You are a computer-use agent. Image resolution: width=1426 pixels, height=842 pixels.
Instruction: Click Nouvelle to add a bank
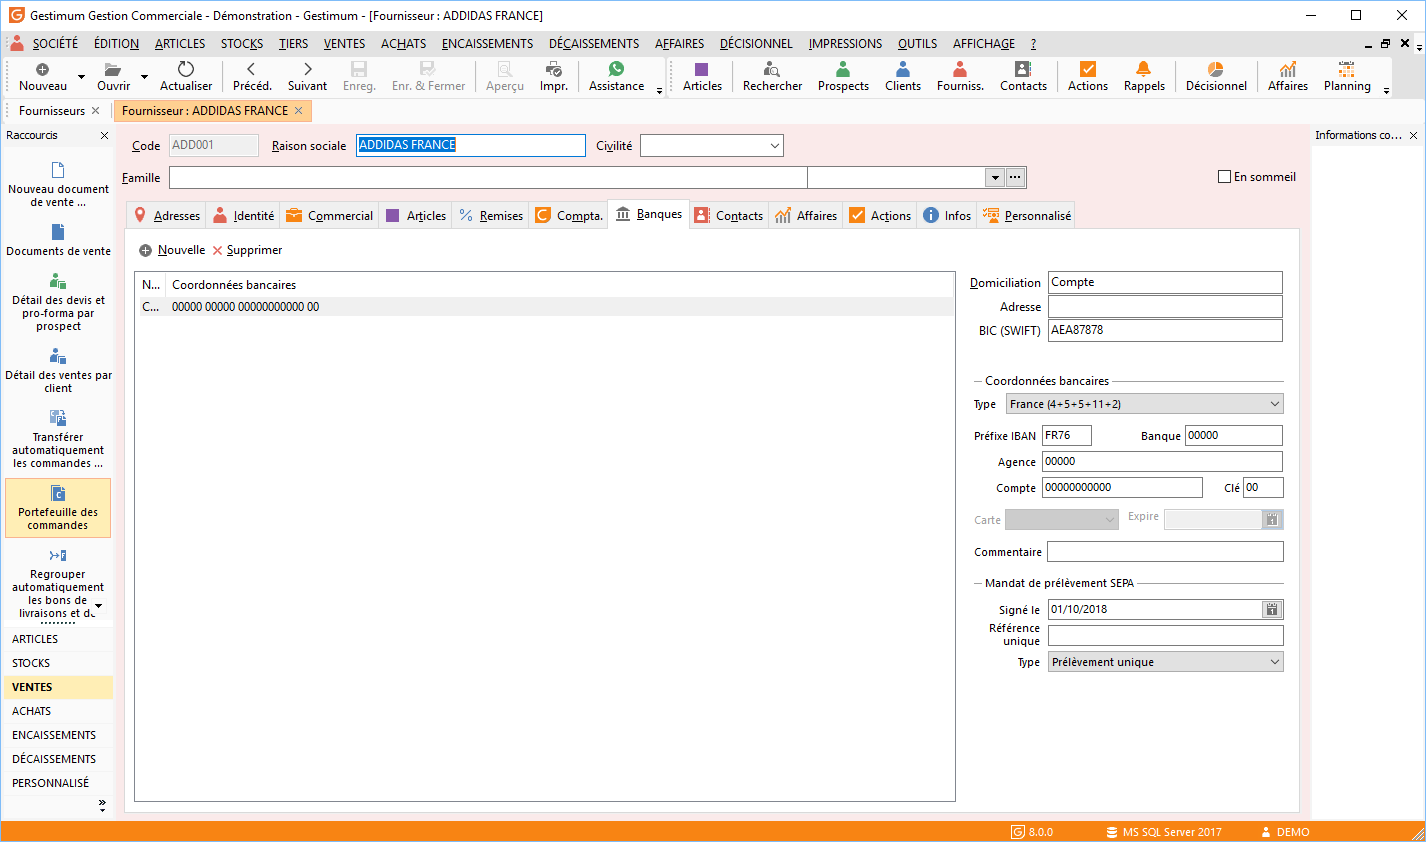tap(172, 250)
